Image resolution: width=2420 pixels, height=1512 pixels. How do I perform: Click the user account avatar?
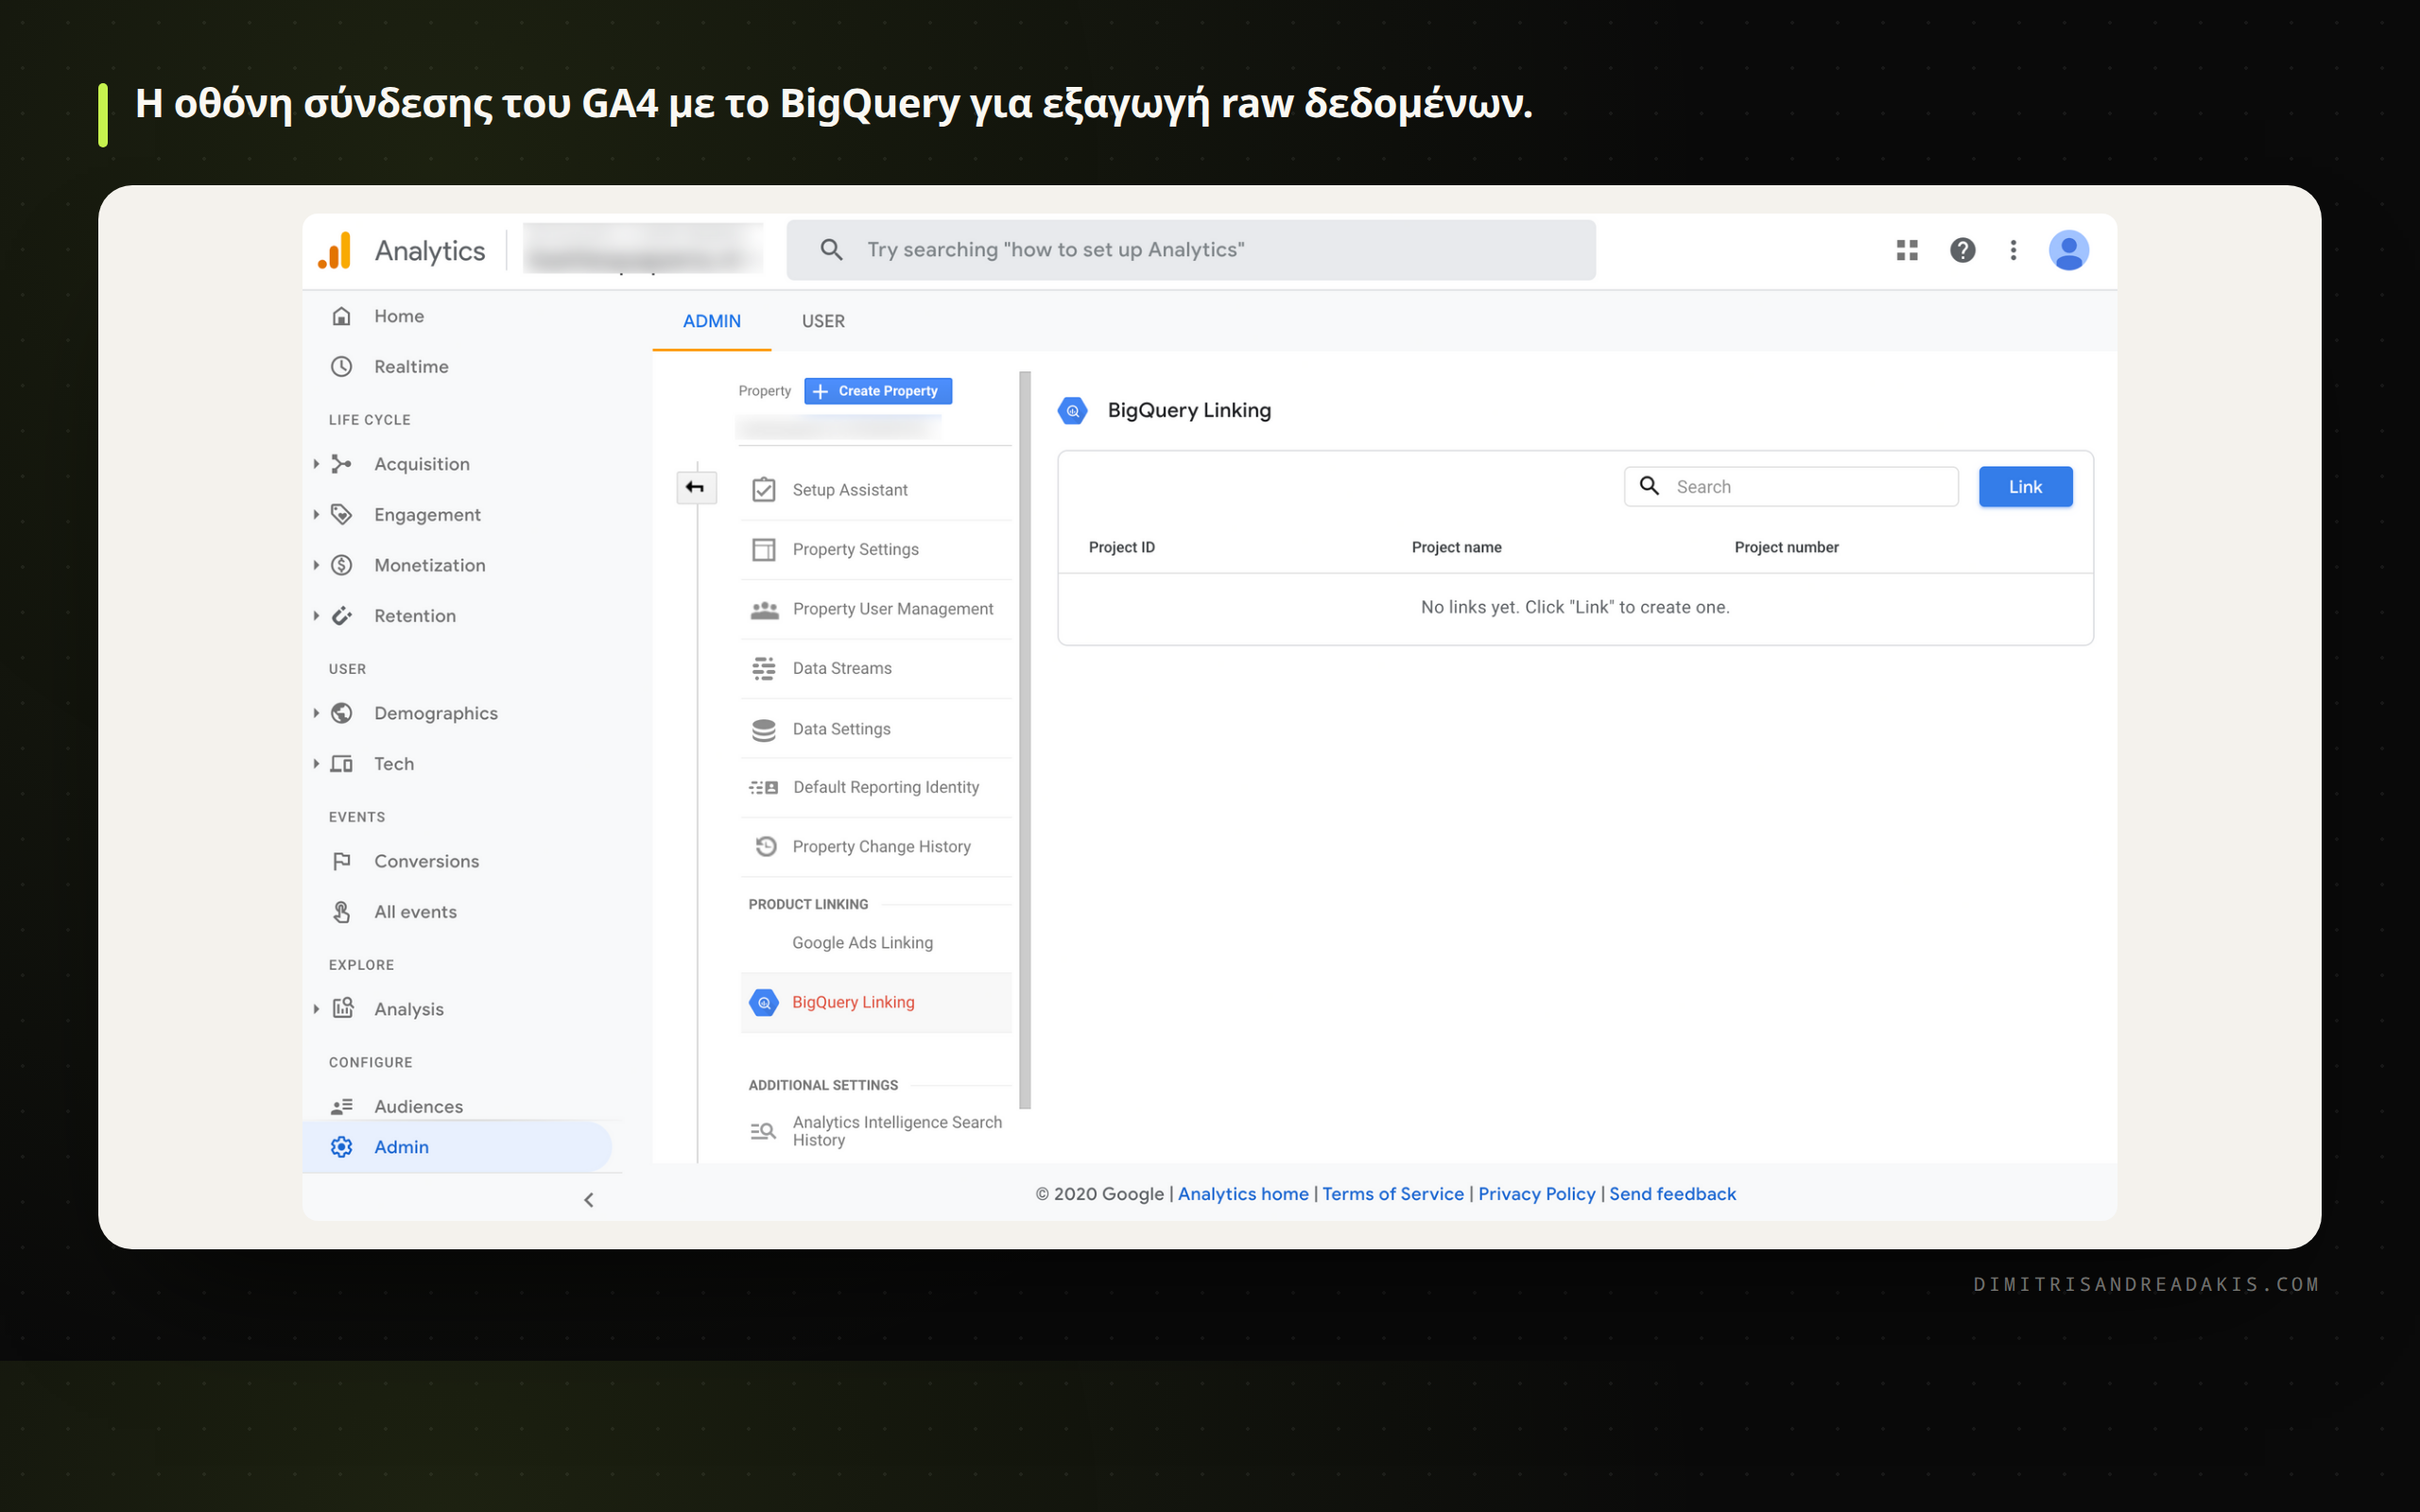[2068, 250]
